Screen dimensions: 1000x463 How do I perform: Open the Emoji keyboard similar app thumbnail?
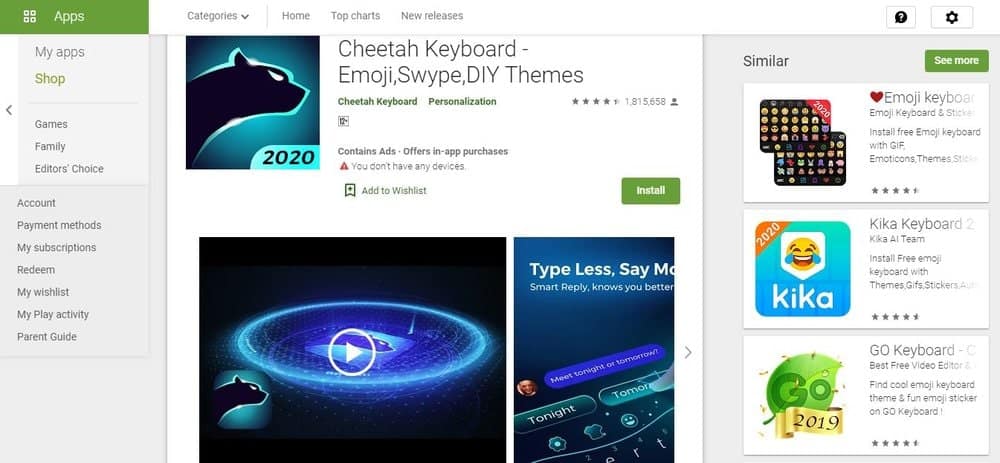(802, 142)
